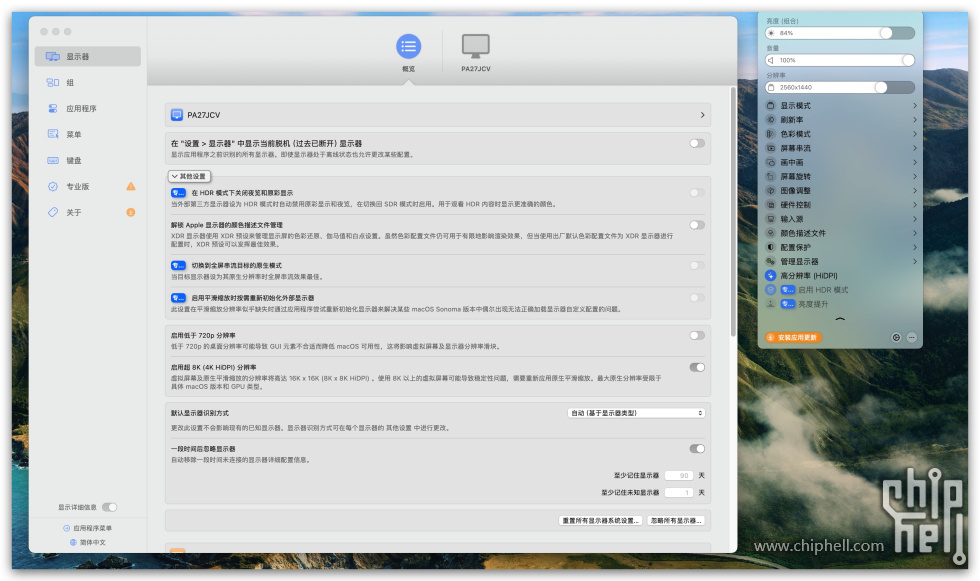The image size is (980, 581).
Task: Click the settings window vertical scrollbar
Action: 733,212
